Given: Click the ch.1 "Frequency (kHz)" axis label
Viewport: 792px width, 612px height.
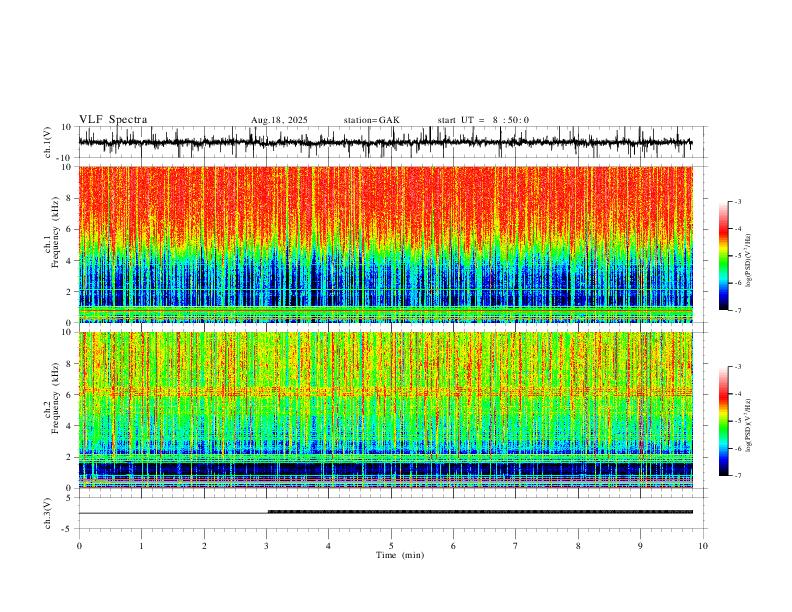Looking at the screenshot, I should coord(55,232).
